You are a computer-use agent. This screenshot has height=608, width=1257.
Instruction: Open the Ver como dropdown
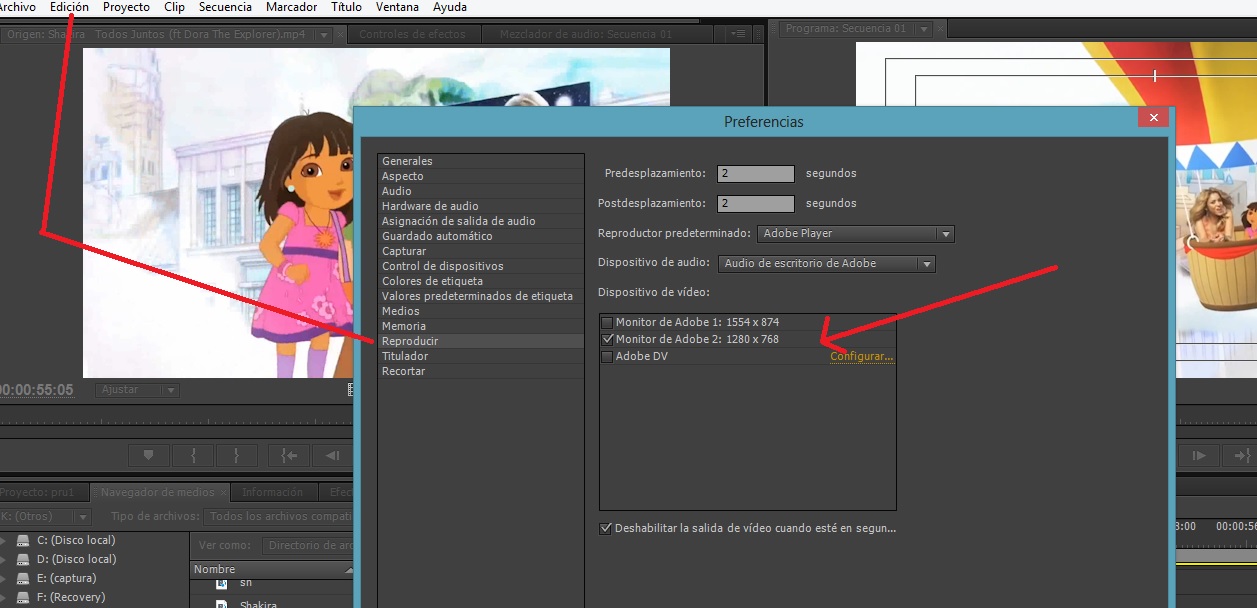click(x=308, y=546)
